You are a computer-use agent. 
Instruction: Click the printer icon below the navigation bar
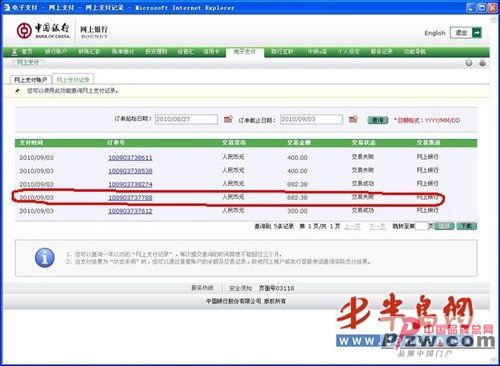coord(482,63)
